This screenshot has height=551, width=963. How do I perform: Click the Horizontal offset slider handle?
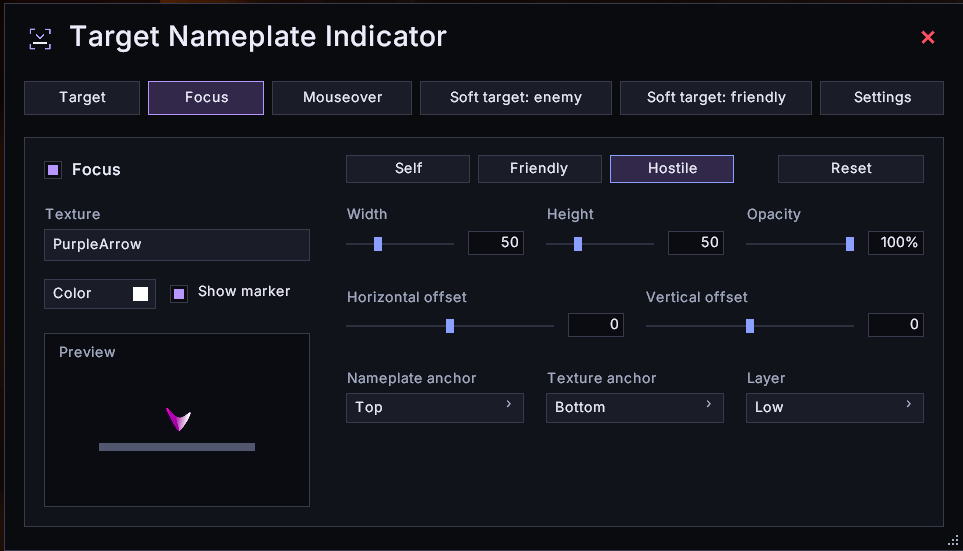coord(450,326)
